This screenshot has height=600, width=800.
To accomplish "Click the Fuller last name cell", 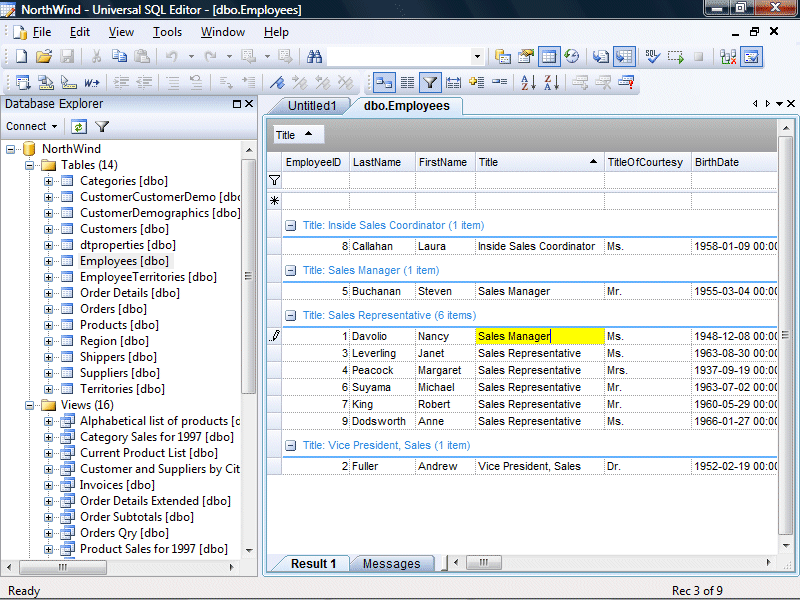I will click(383, 466).
